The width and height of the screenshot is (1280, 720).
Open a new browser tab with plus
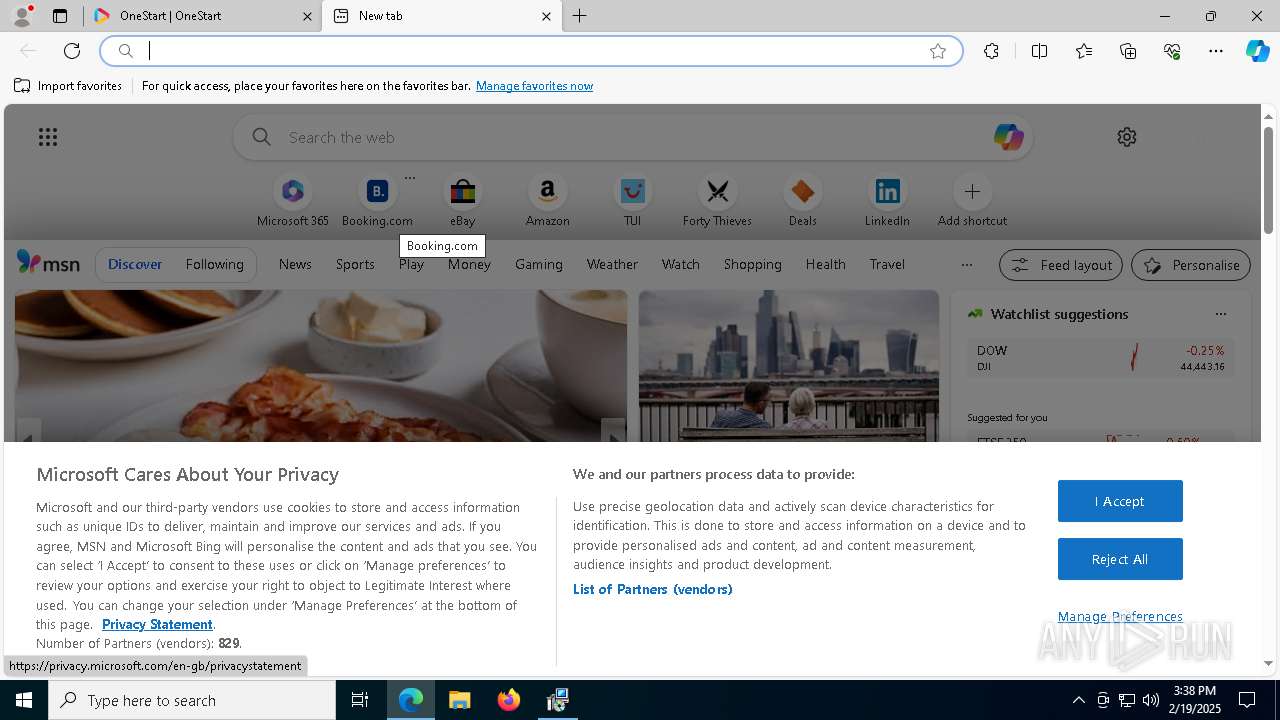(x=580, y=16)
